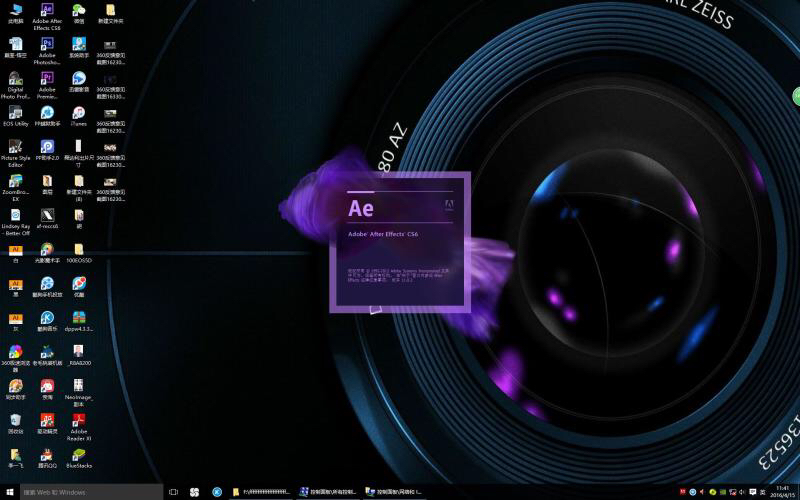Switch to the File Explorer taskbar window

[261, 492]
